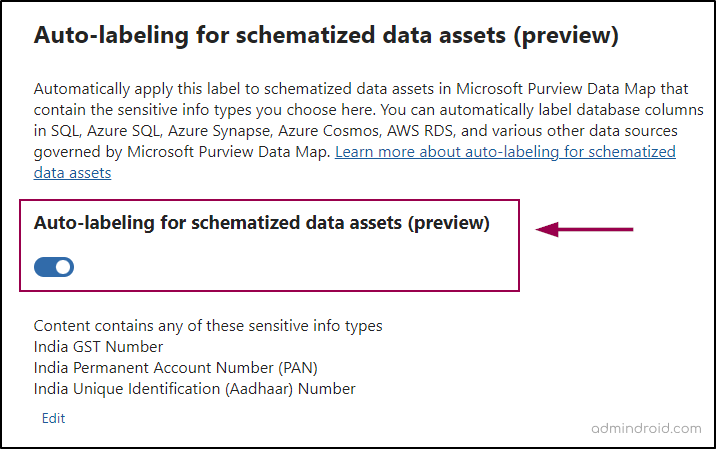The image size is (716, 449).
Task: Select India Permanent Account Number (PAN) entry
Action: 175,367
